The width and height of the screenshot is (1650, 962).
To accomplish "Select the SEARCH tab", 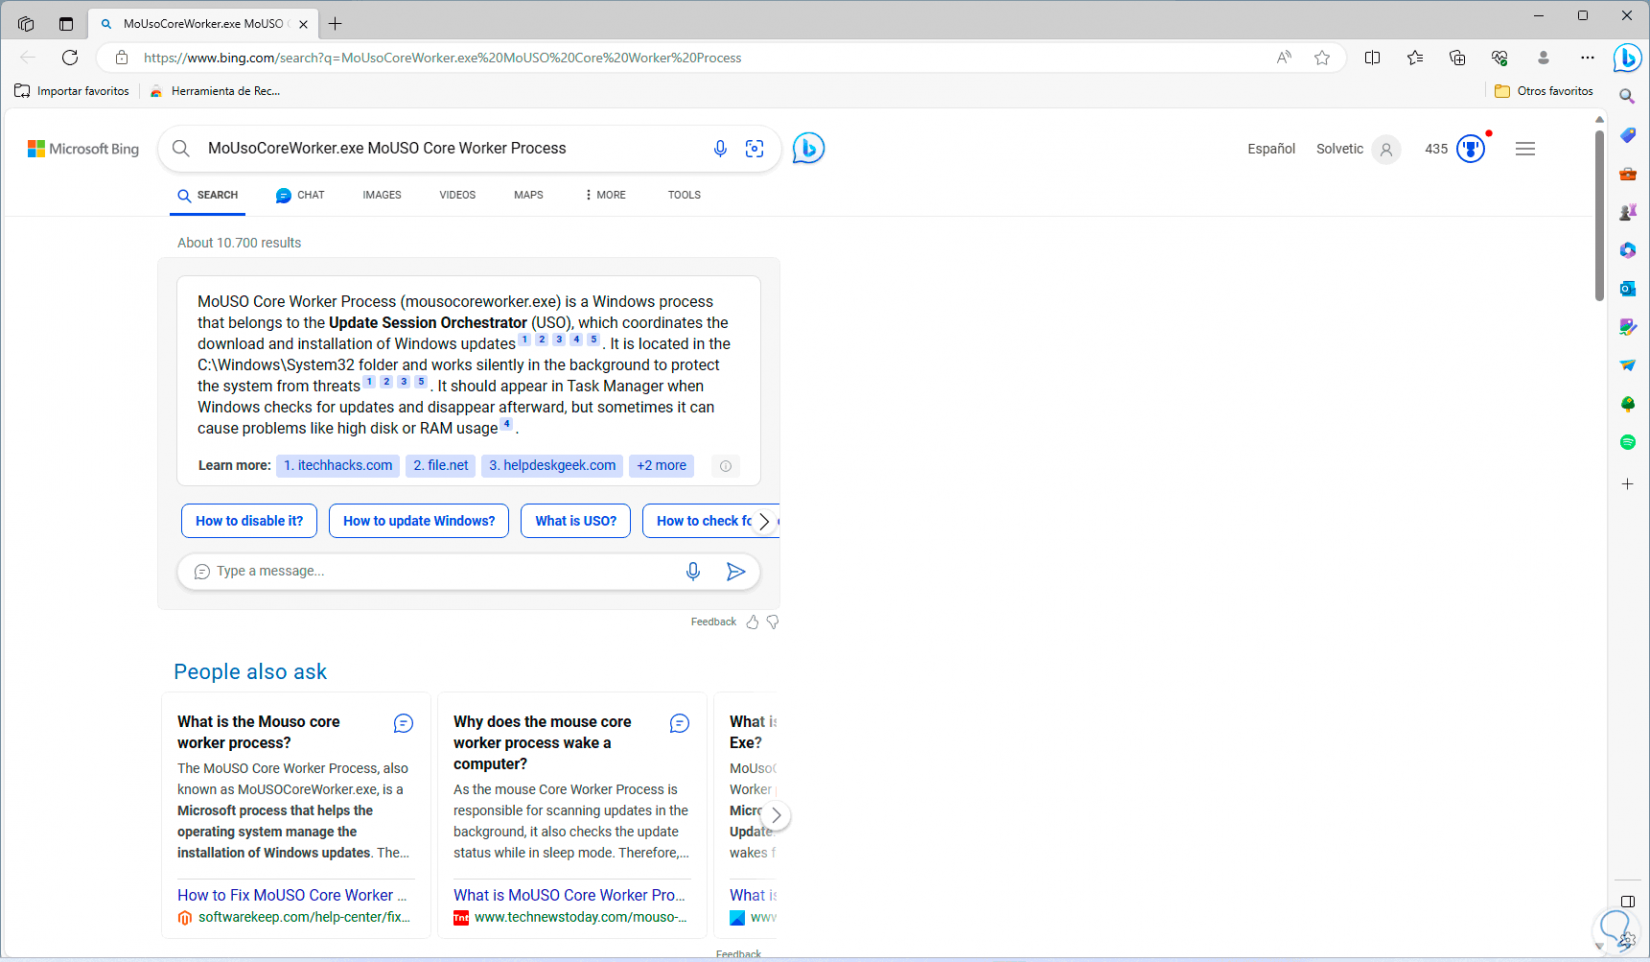I will pos(208,195).
